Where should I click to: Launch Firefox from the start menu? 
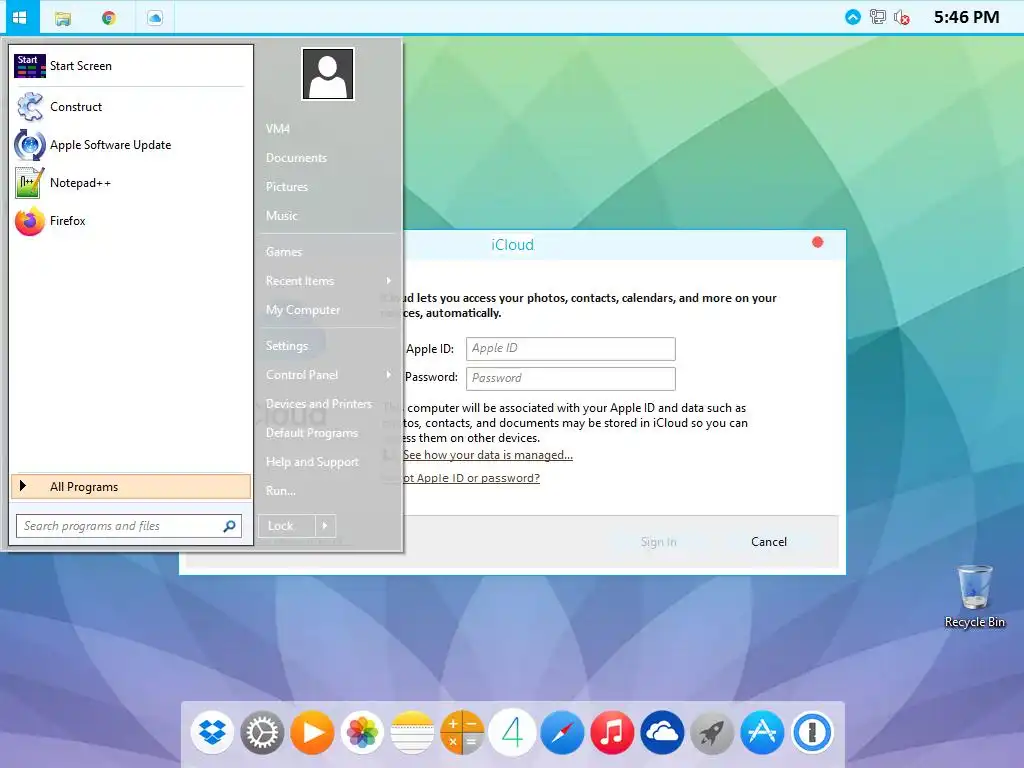(129, 221)
